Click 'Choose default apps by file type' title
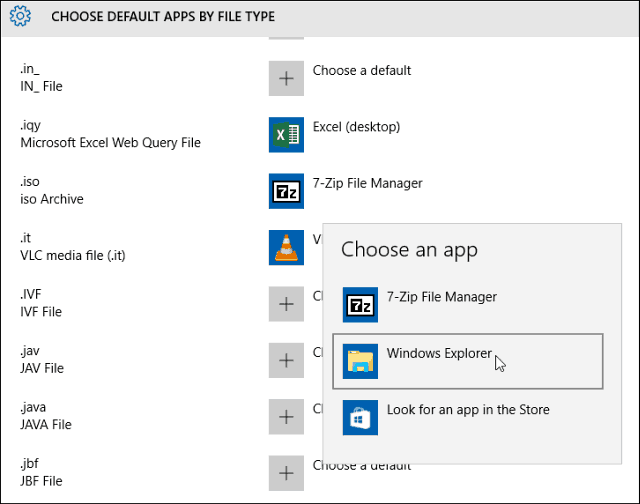The height and width of the screenshot is (504, 640). [163, 16]
